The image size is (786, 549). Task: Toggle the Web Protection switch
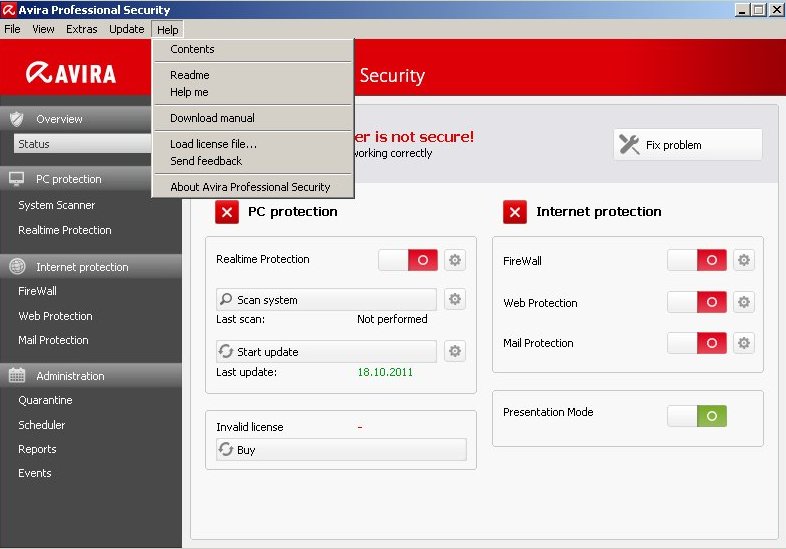697,302
